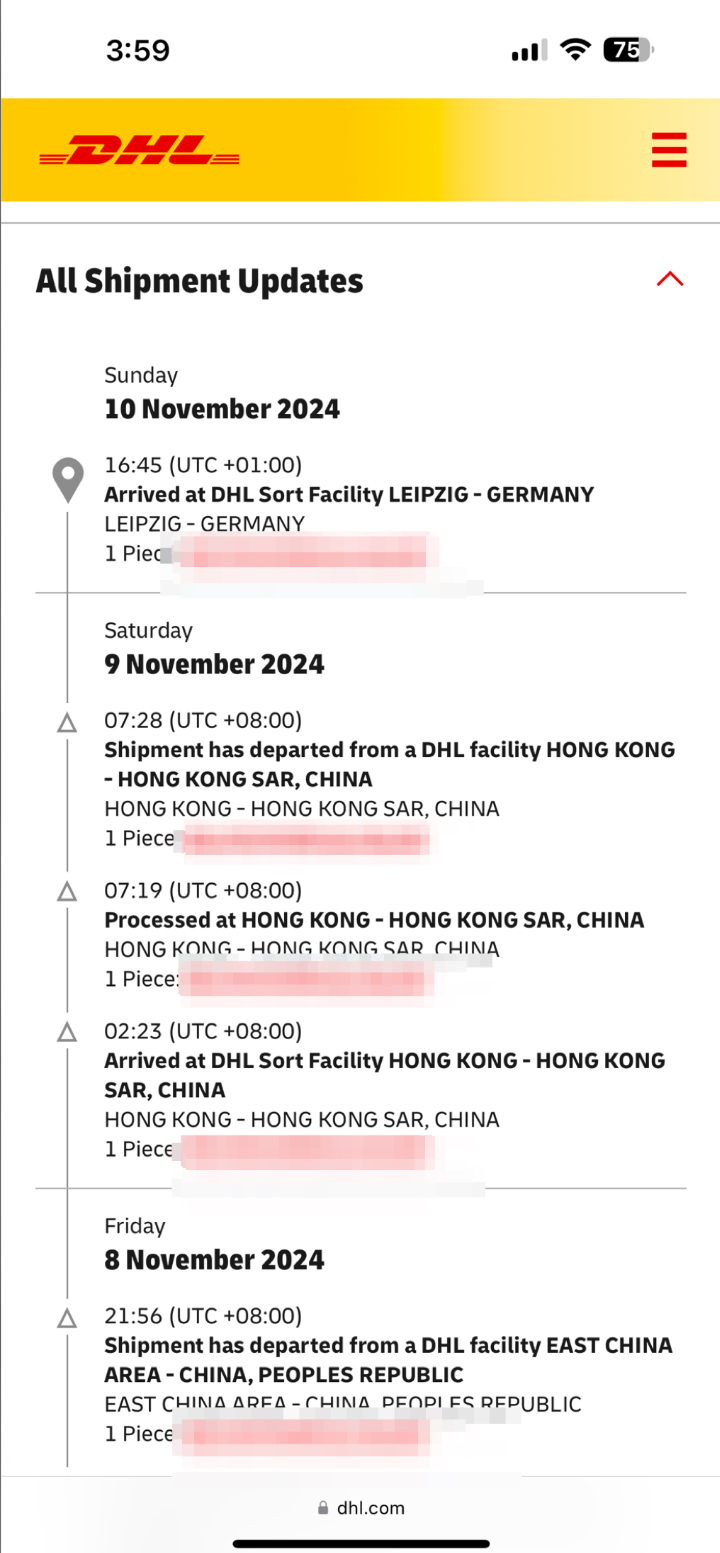Select Arrived at DHL Sort Facility LEIPZIG entry
The image size is (720, 1553).
point(349,494)
